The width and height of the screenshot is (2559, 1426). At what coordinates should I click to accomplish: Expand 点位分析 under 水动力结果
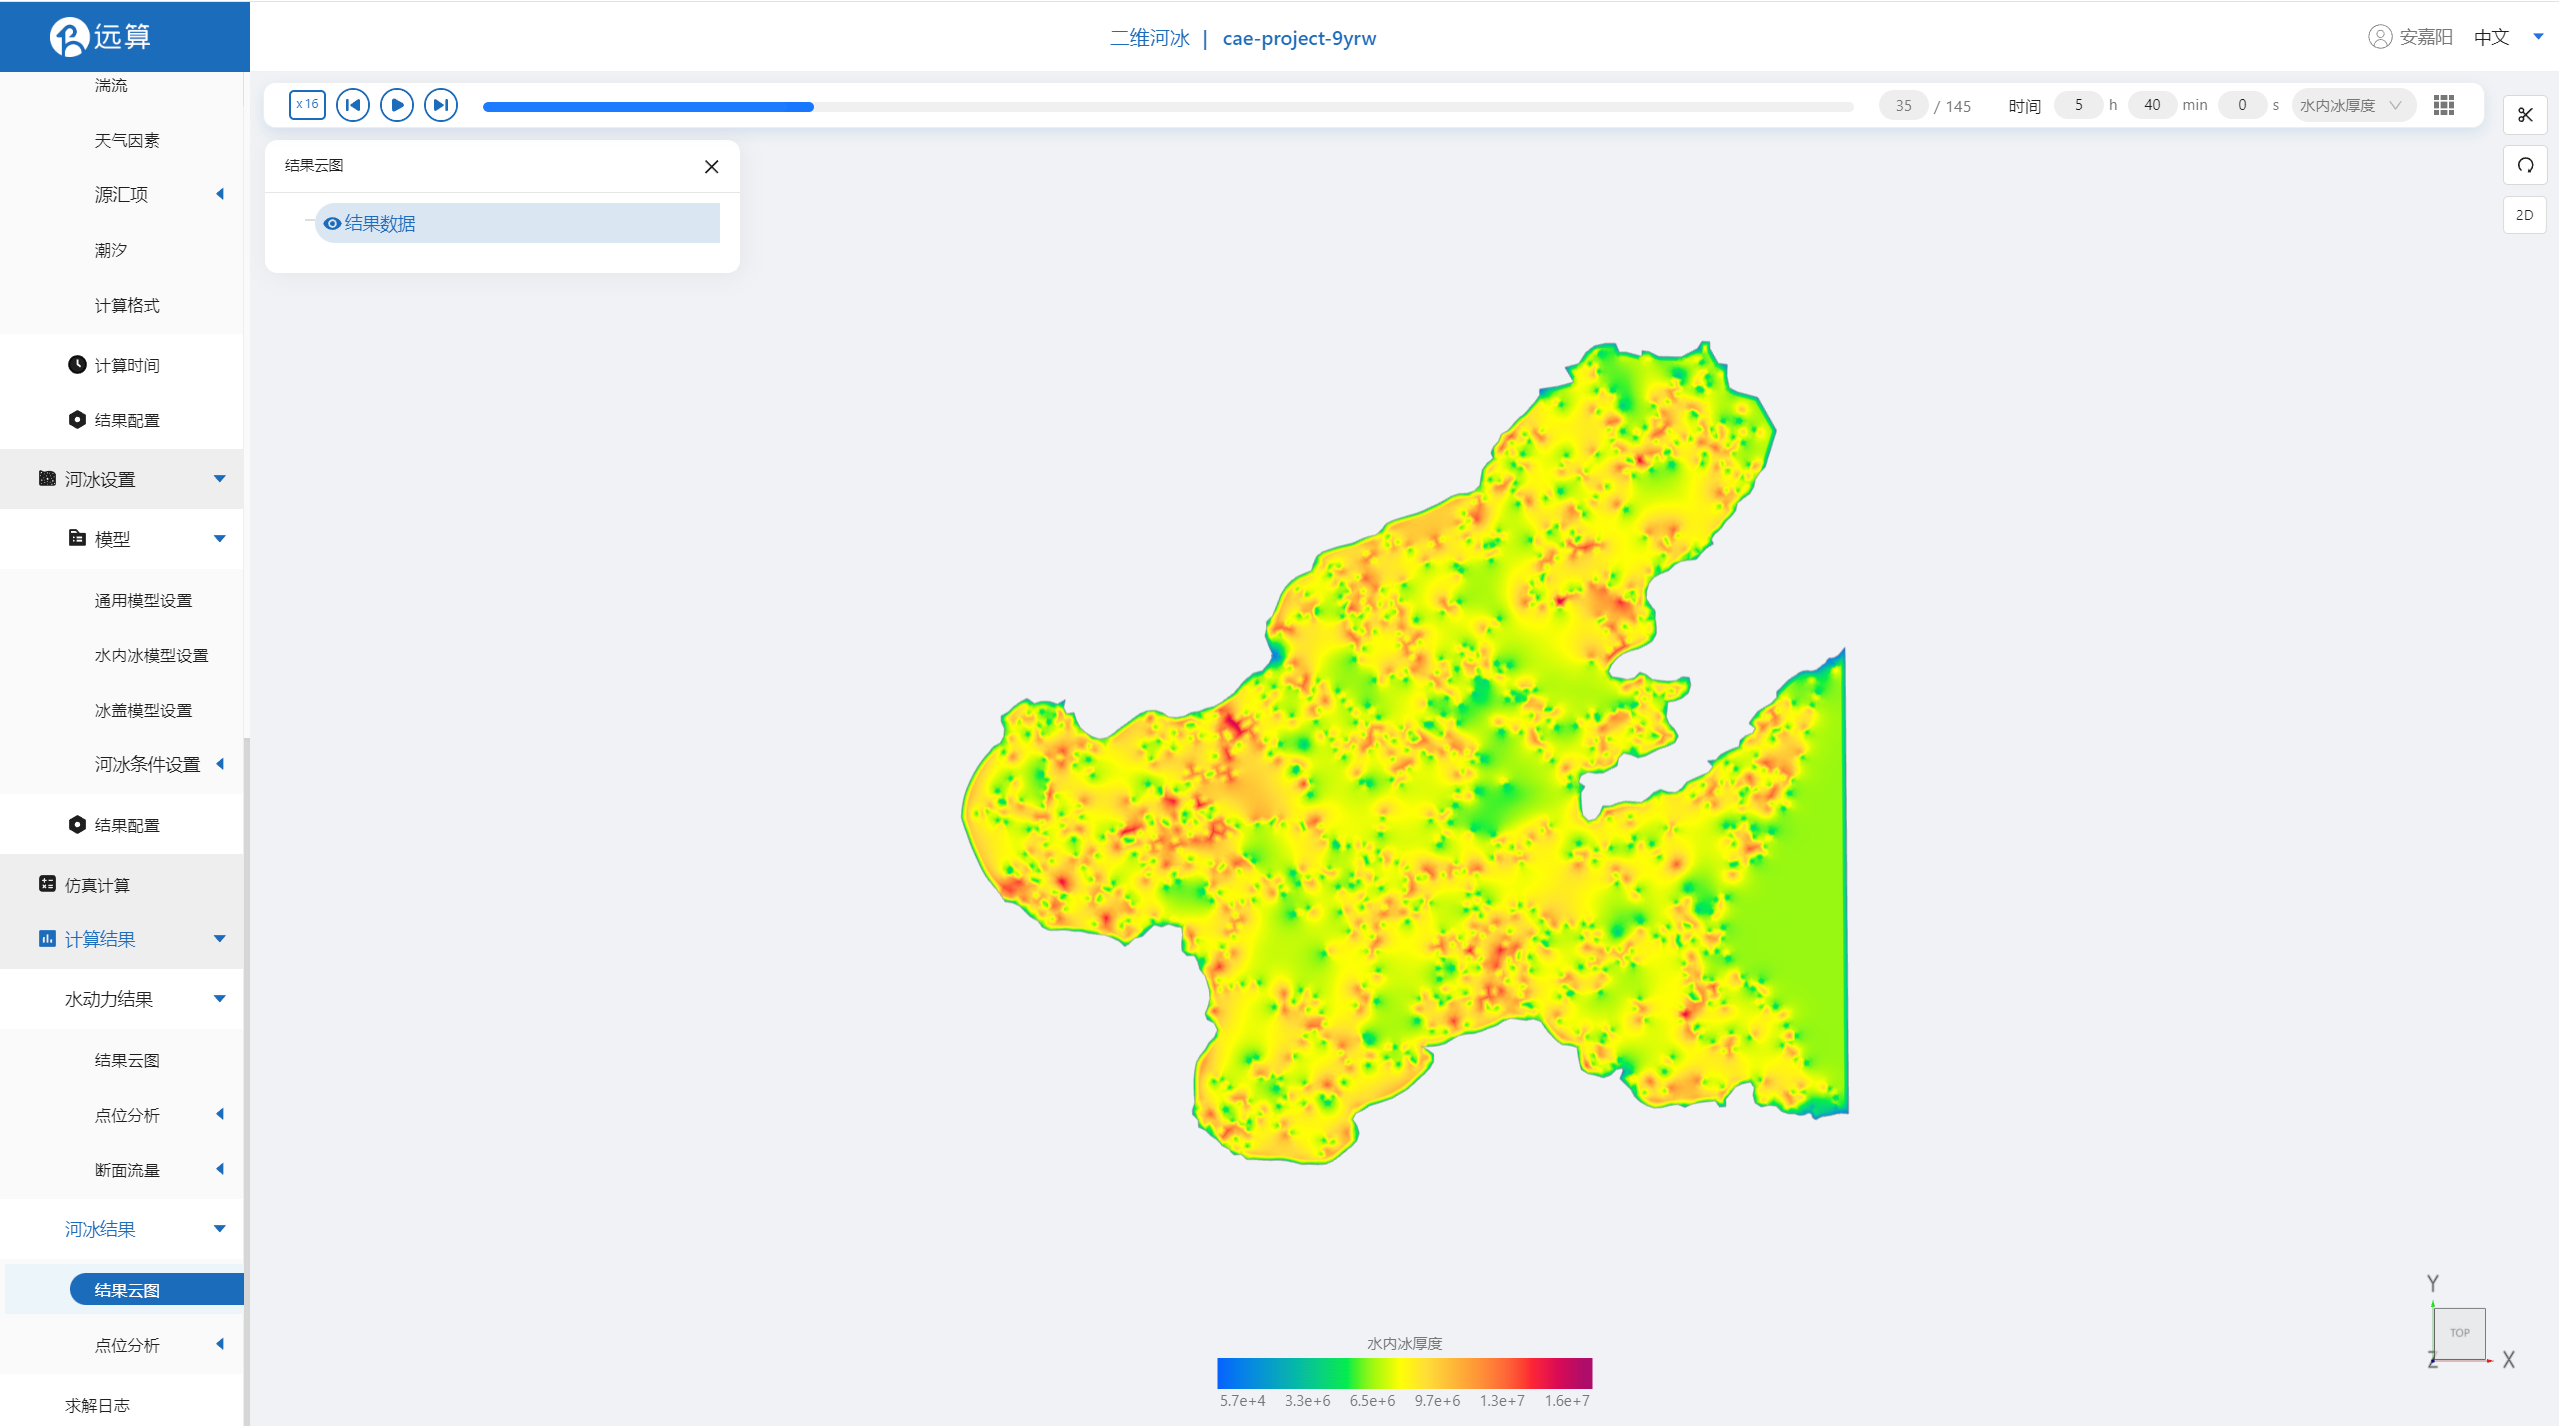pos(220,1115)
